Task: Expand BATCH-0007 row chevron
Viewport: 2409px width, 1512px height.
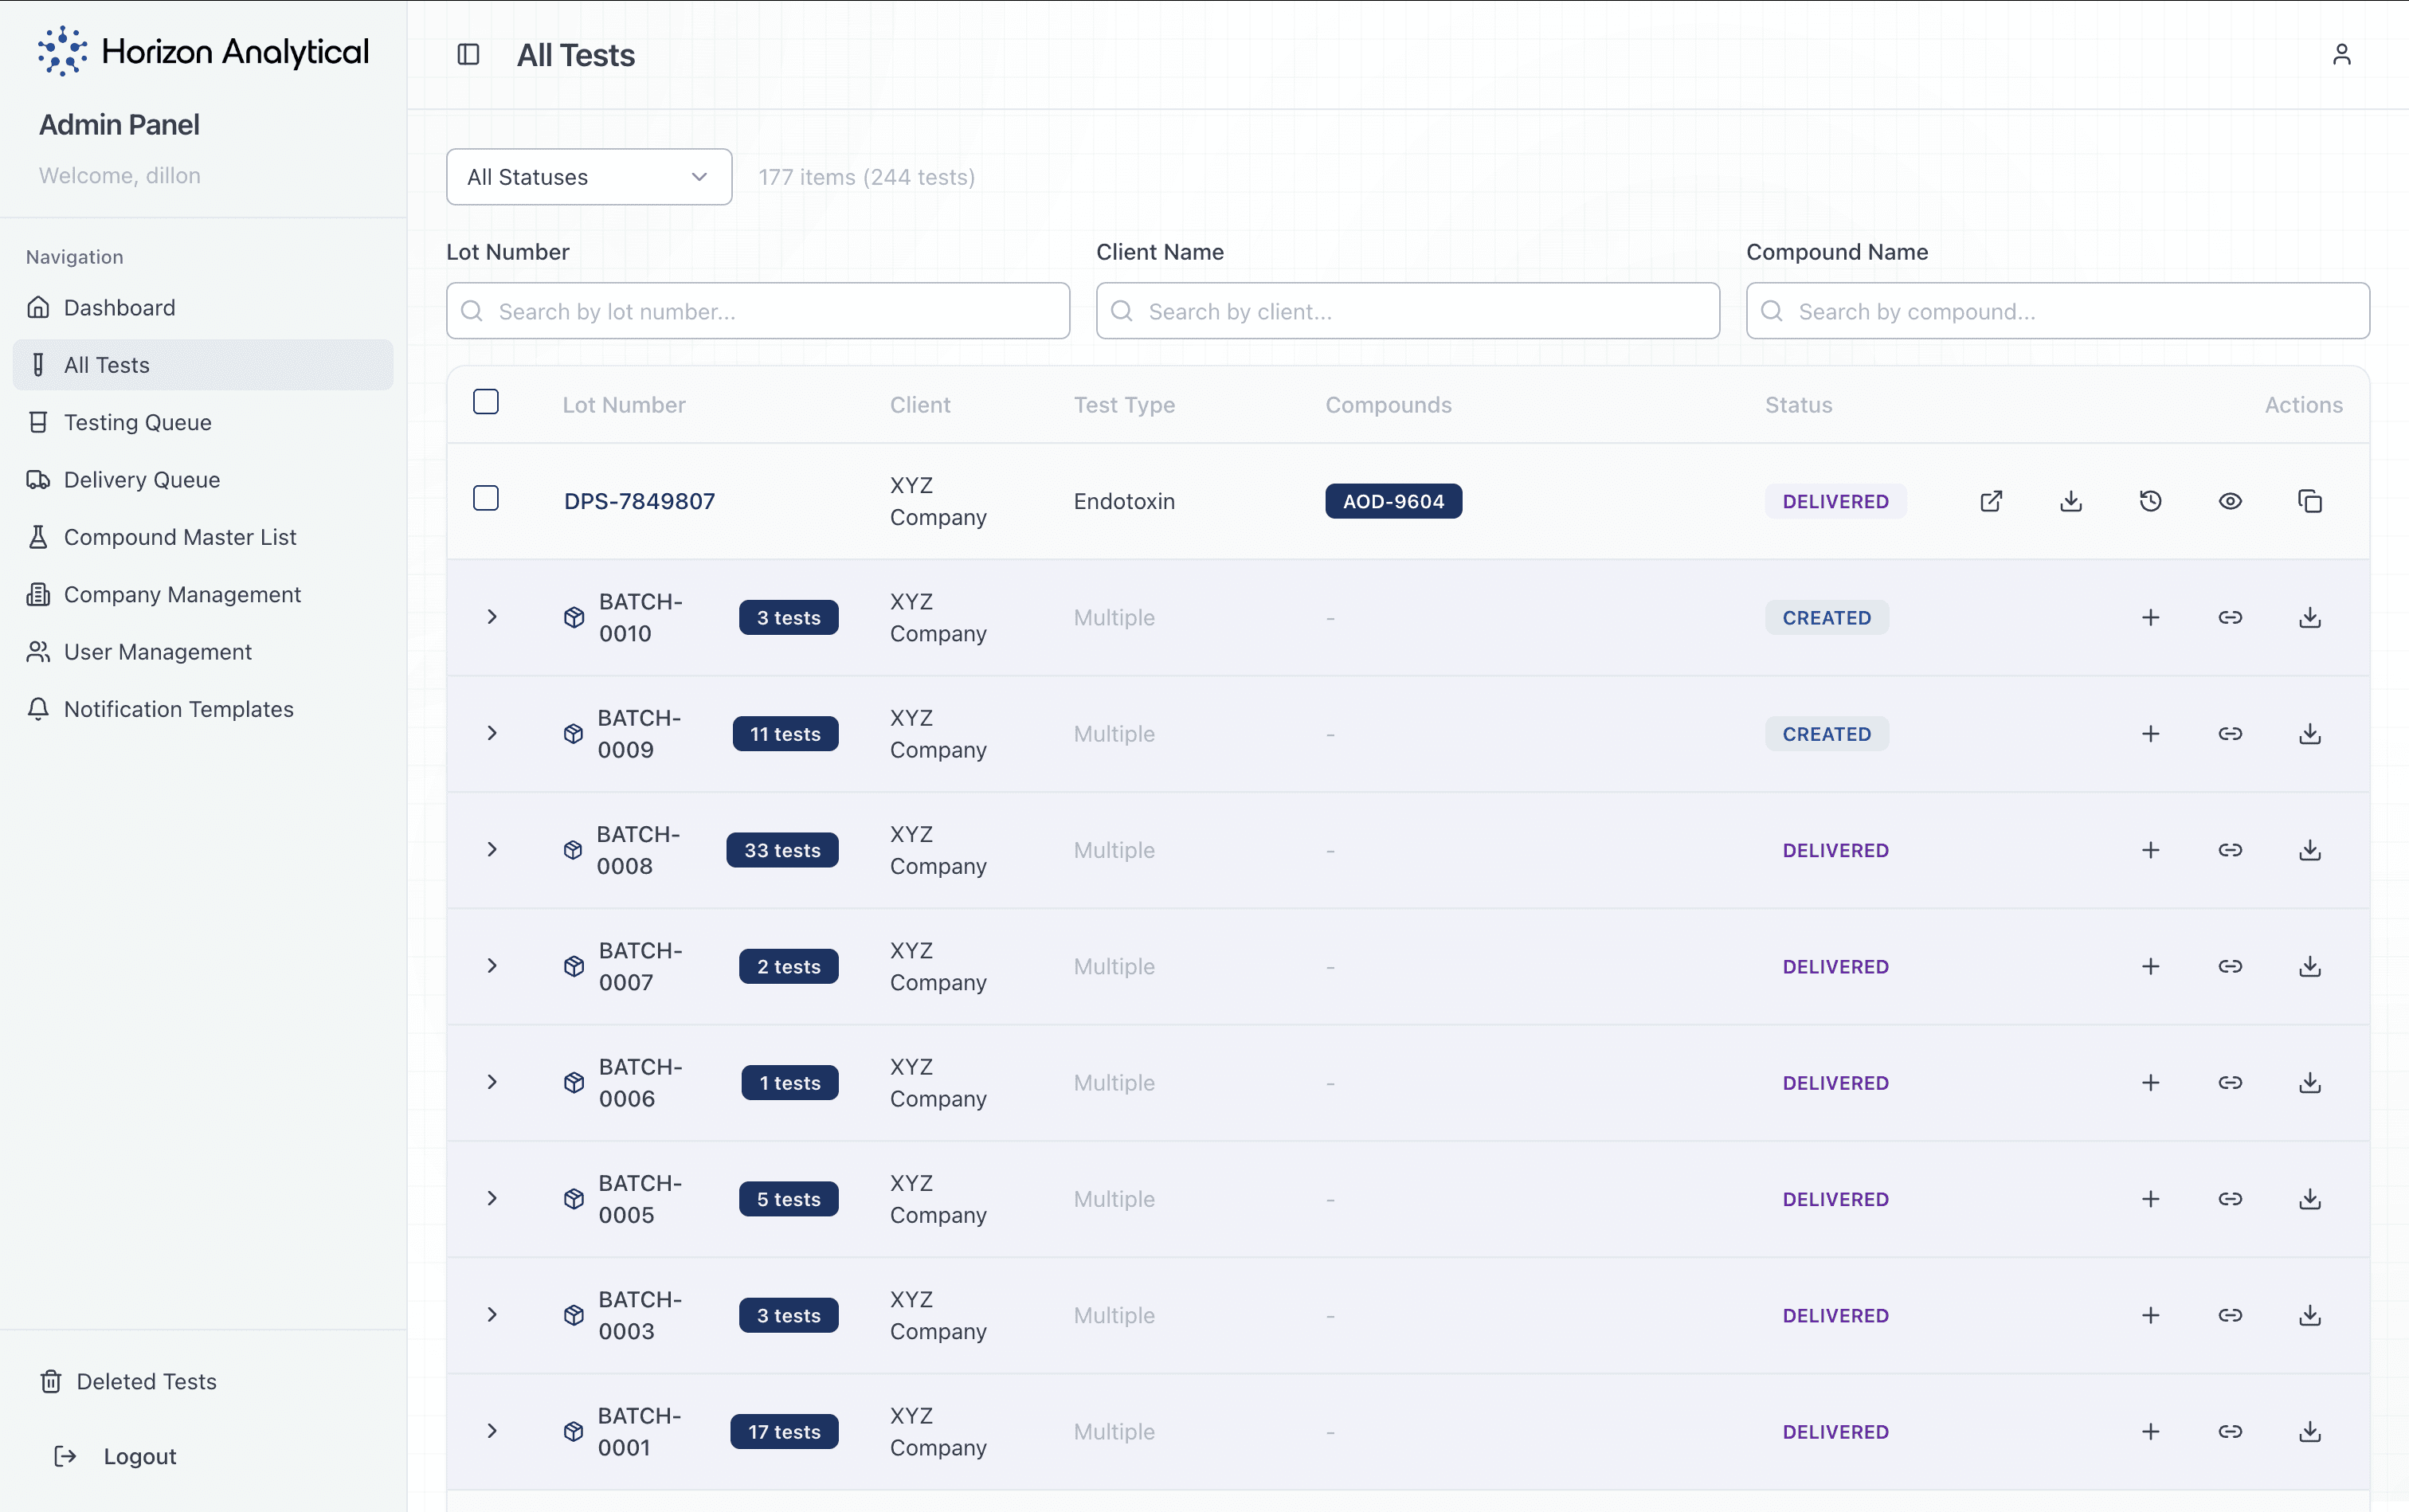Action: tap(492, 966)
